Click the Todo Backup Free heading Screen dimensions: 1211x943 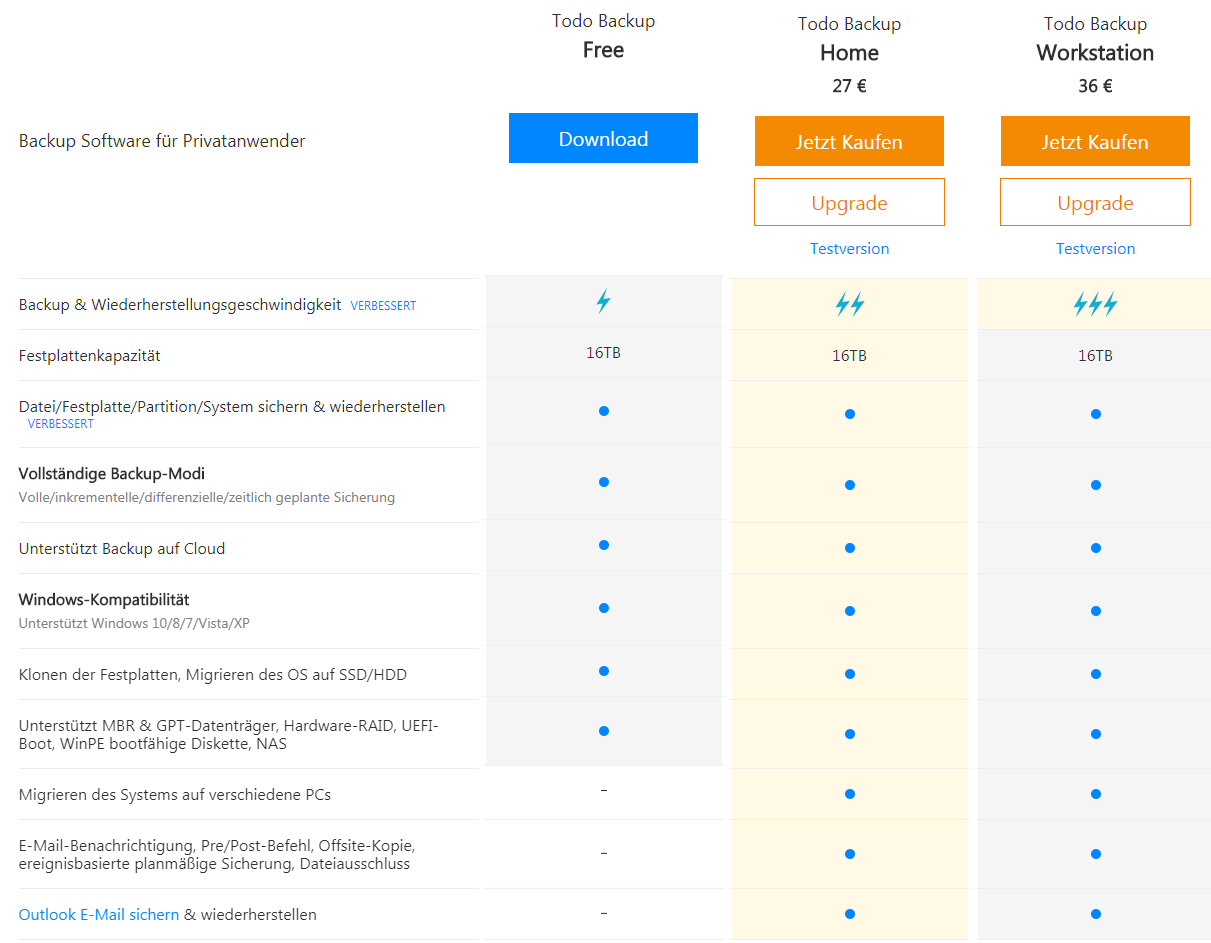pyautogui.click(x=603, y=36)
